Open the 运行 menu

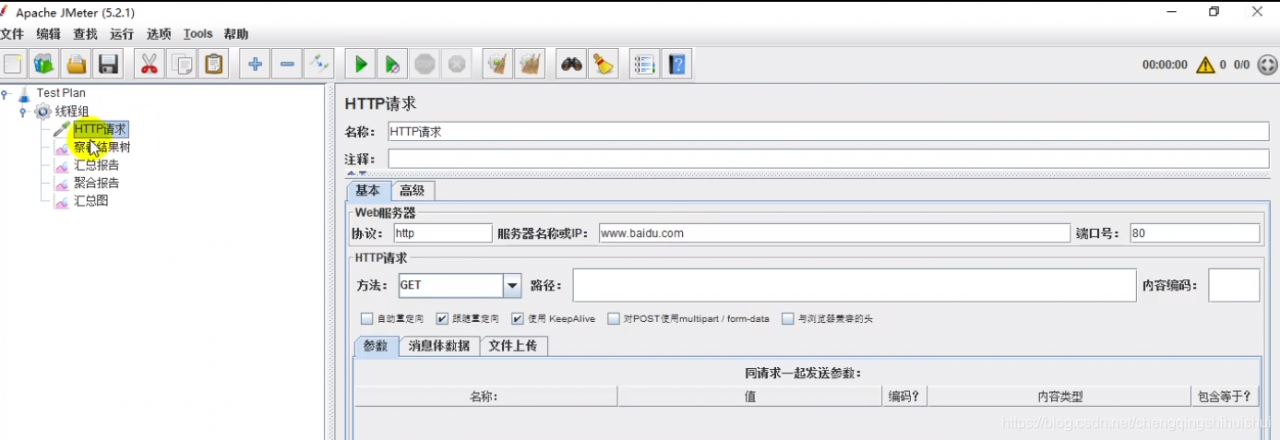(x=122, y=34)
